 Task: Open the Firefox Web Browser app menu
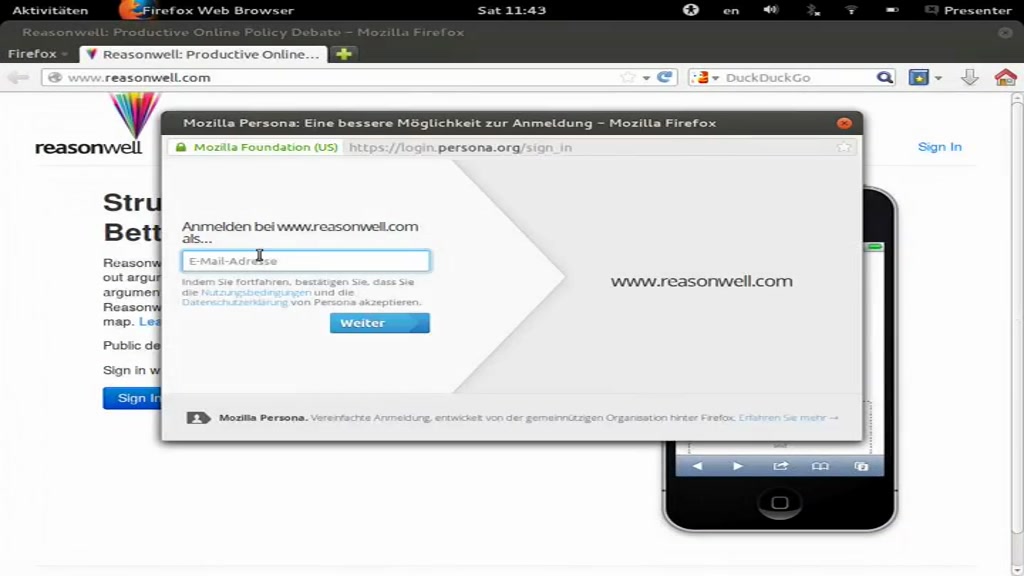point(207,10)
